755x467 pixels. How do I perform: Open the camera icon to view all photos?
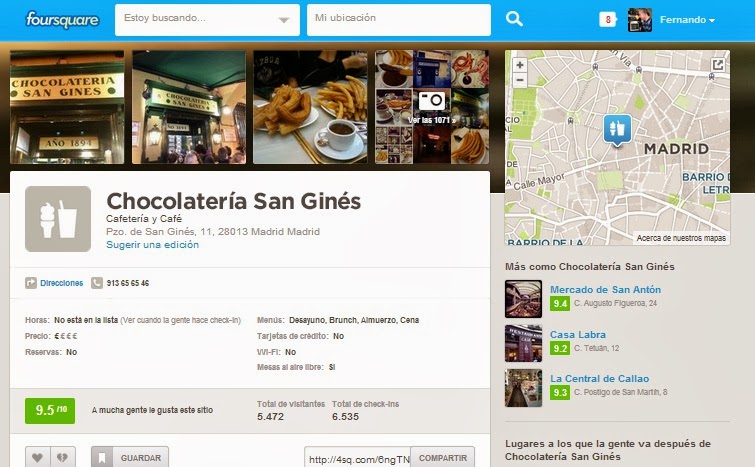pos(431,101)
